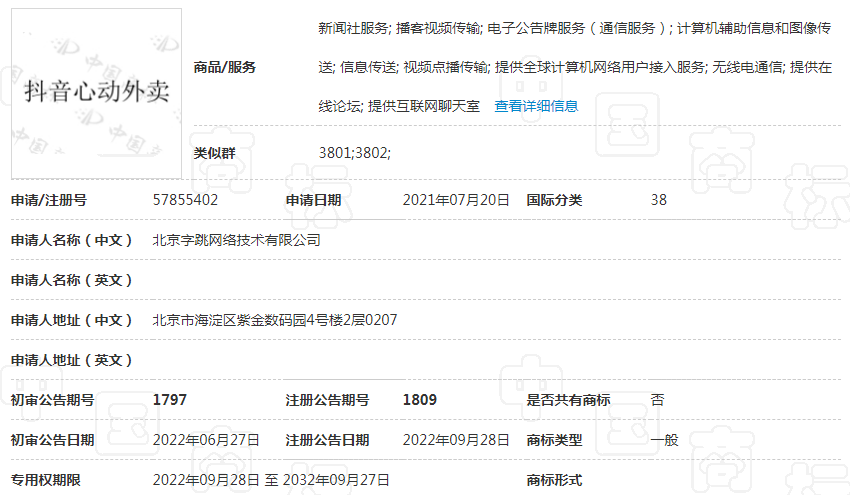Image resolution: width=850 pixels, height=495 pixels.
Task: Click the 申请人名称（英文） label
Action: 72,280
